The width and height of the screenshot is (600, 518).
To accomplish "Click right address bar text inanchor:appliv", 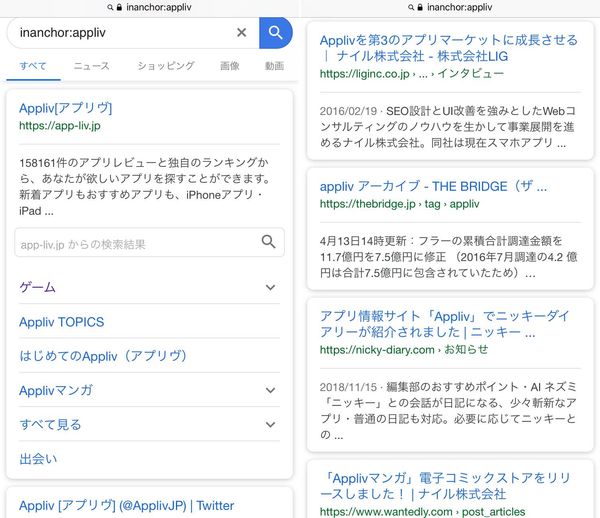I will (460, 7).
